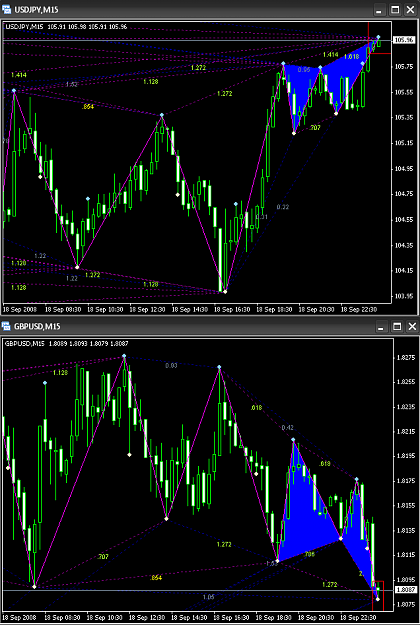Click the USDJPY OHLC header line inside chart
Image resolution: width=420 pixels, height=625 pixels.
click(66, 27)
